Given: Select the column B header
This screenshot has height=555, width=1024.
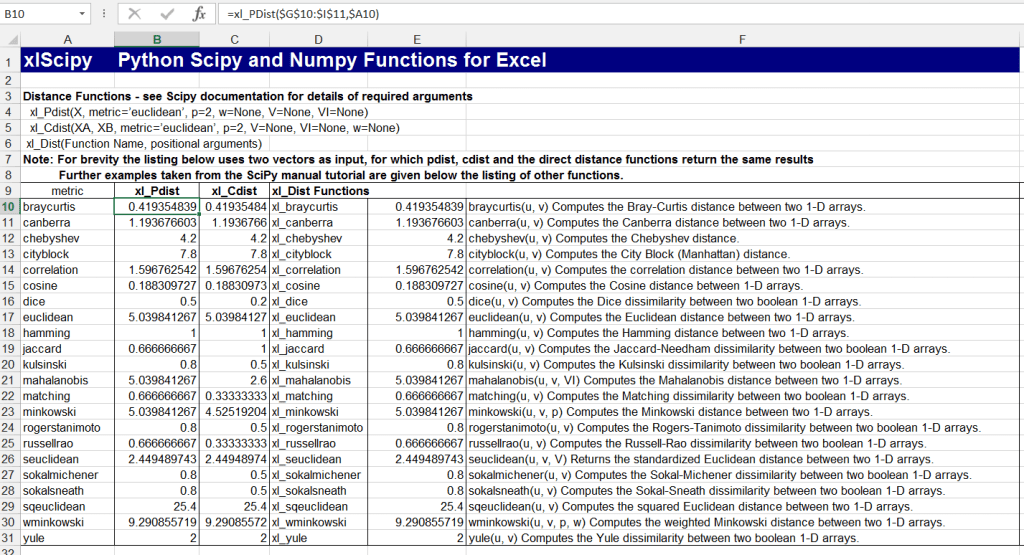Looking at the screenshot, I should pos(157,39).
